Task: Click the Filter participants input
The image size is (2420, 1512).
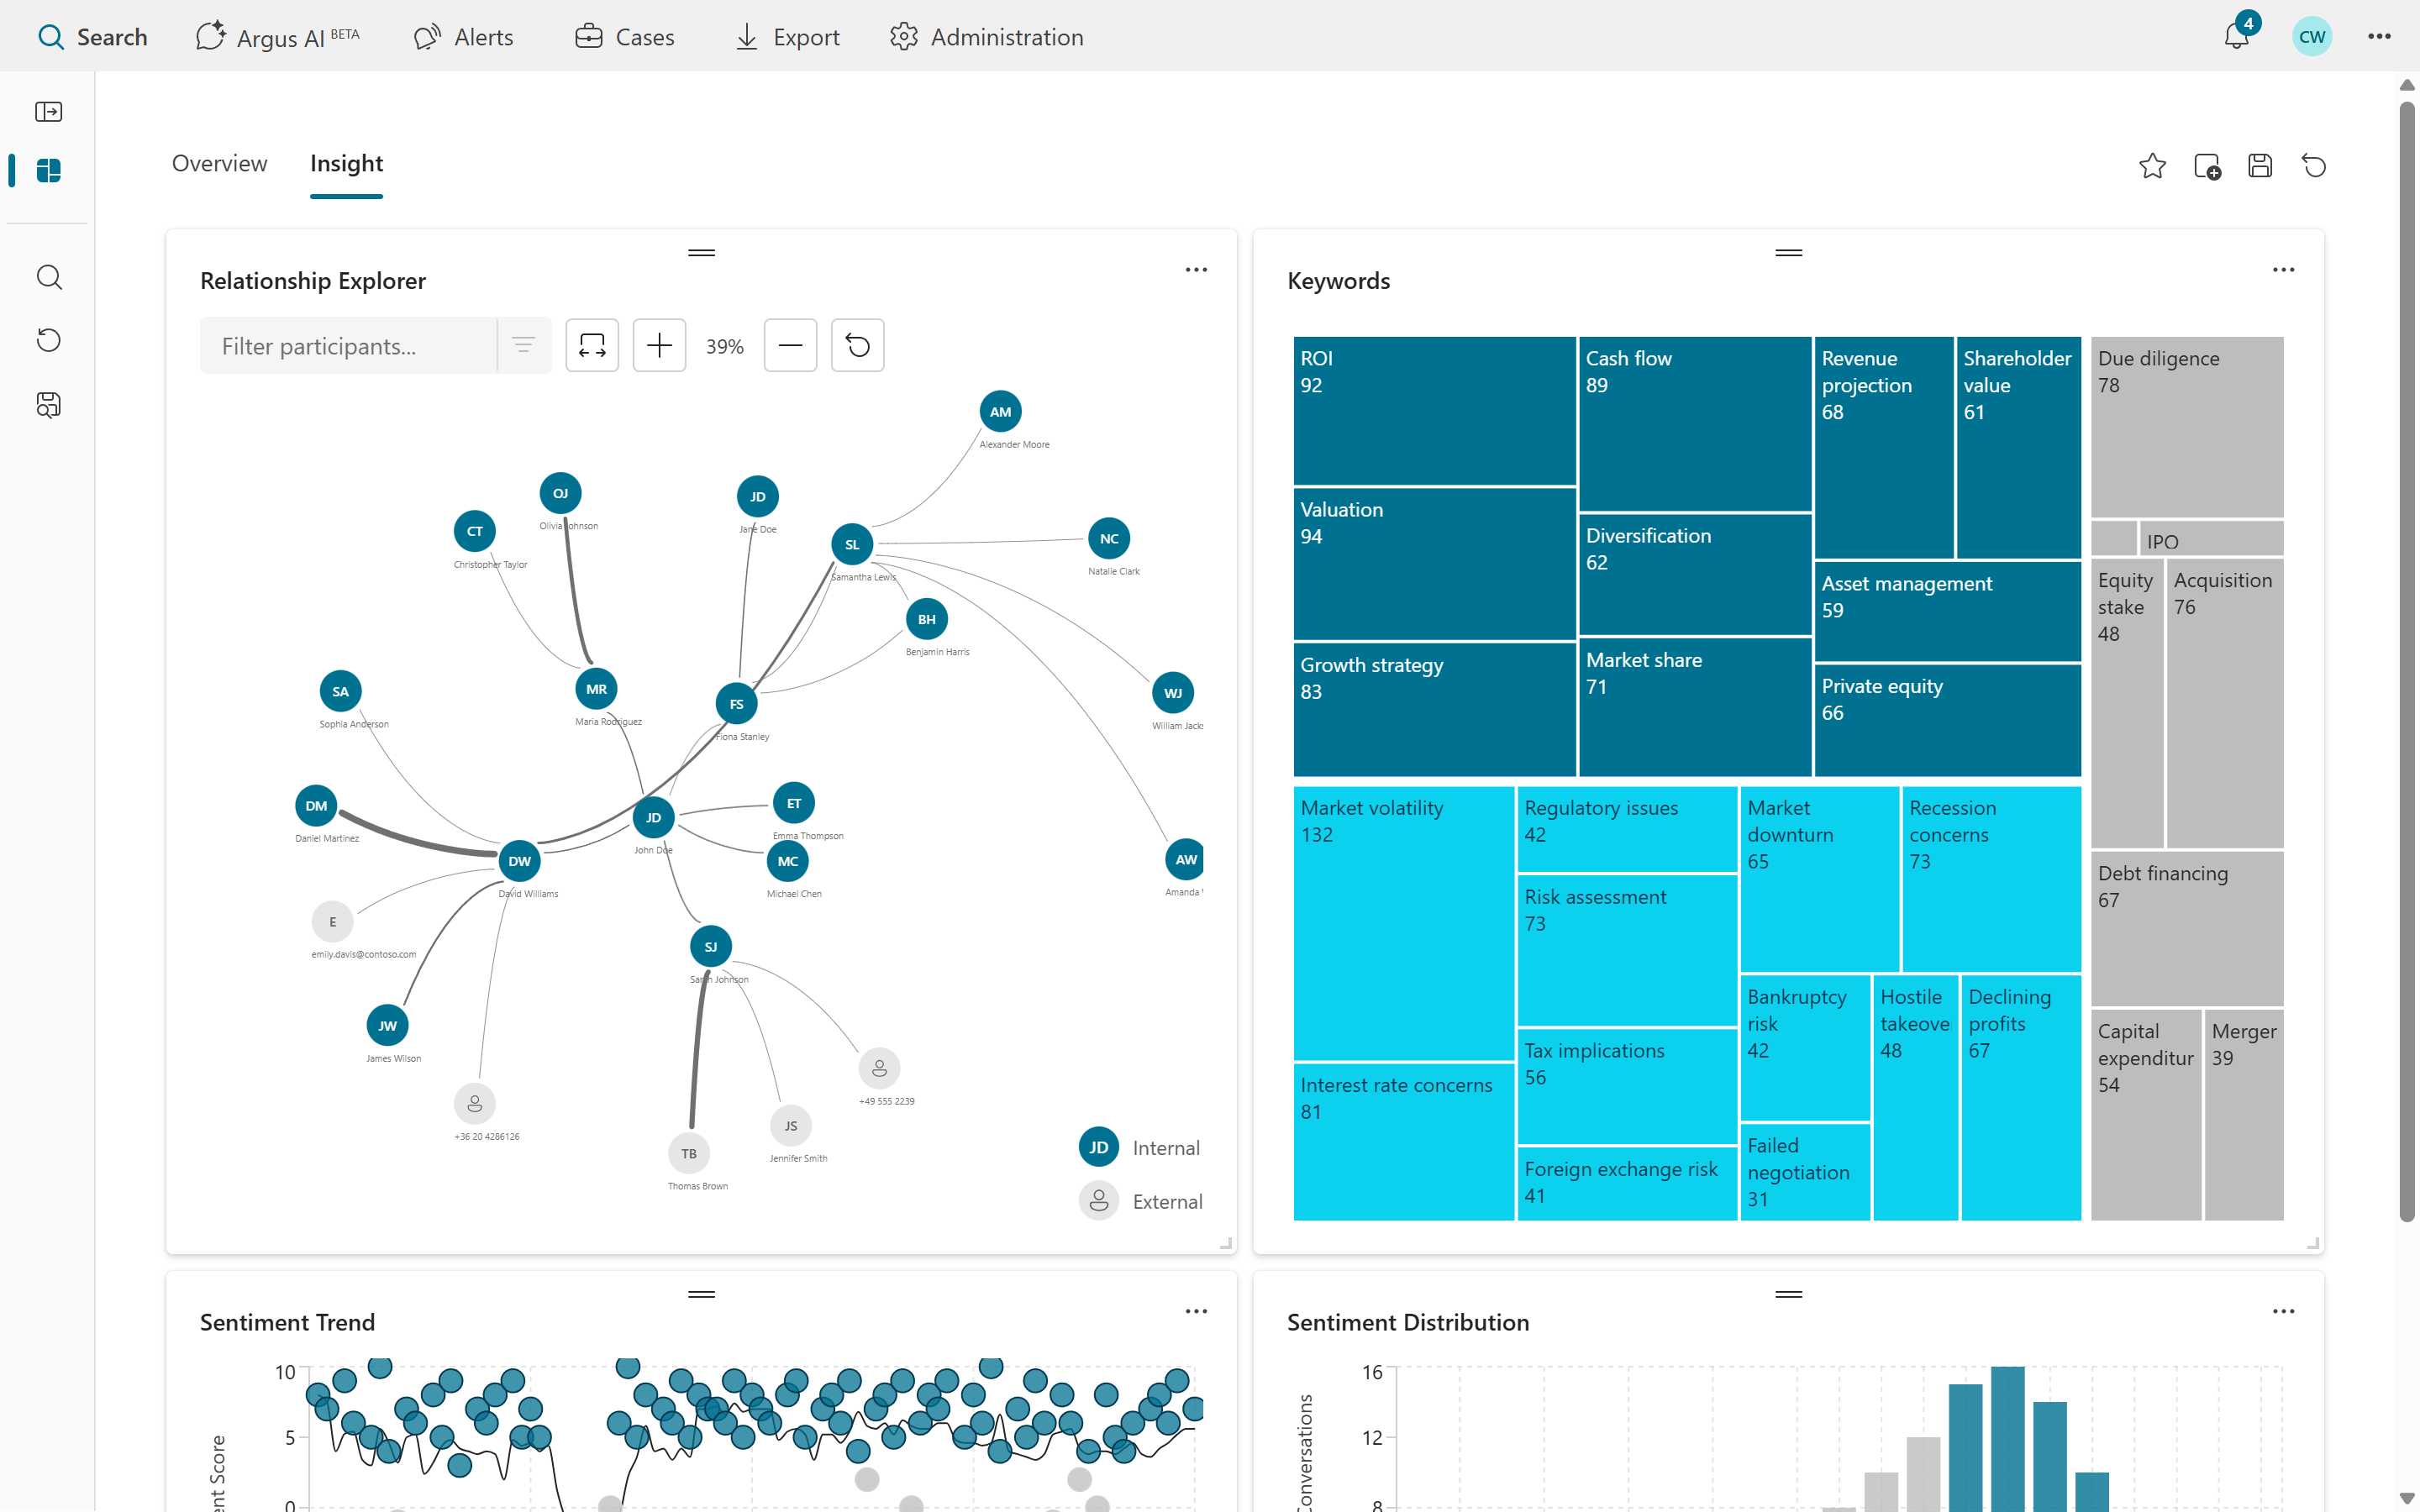Action: click(x=348, y=346)
